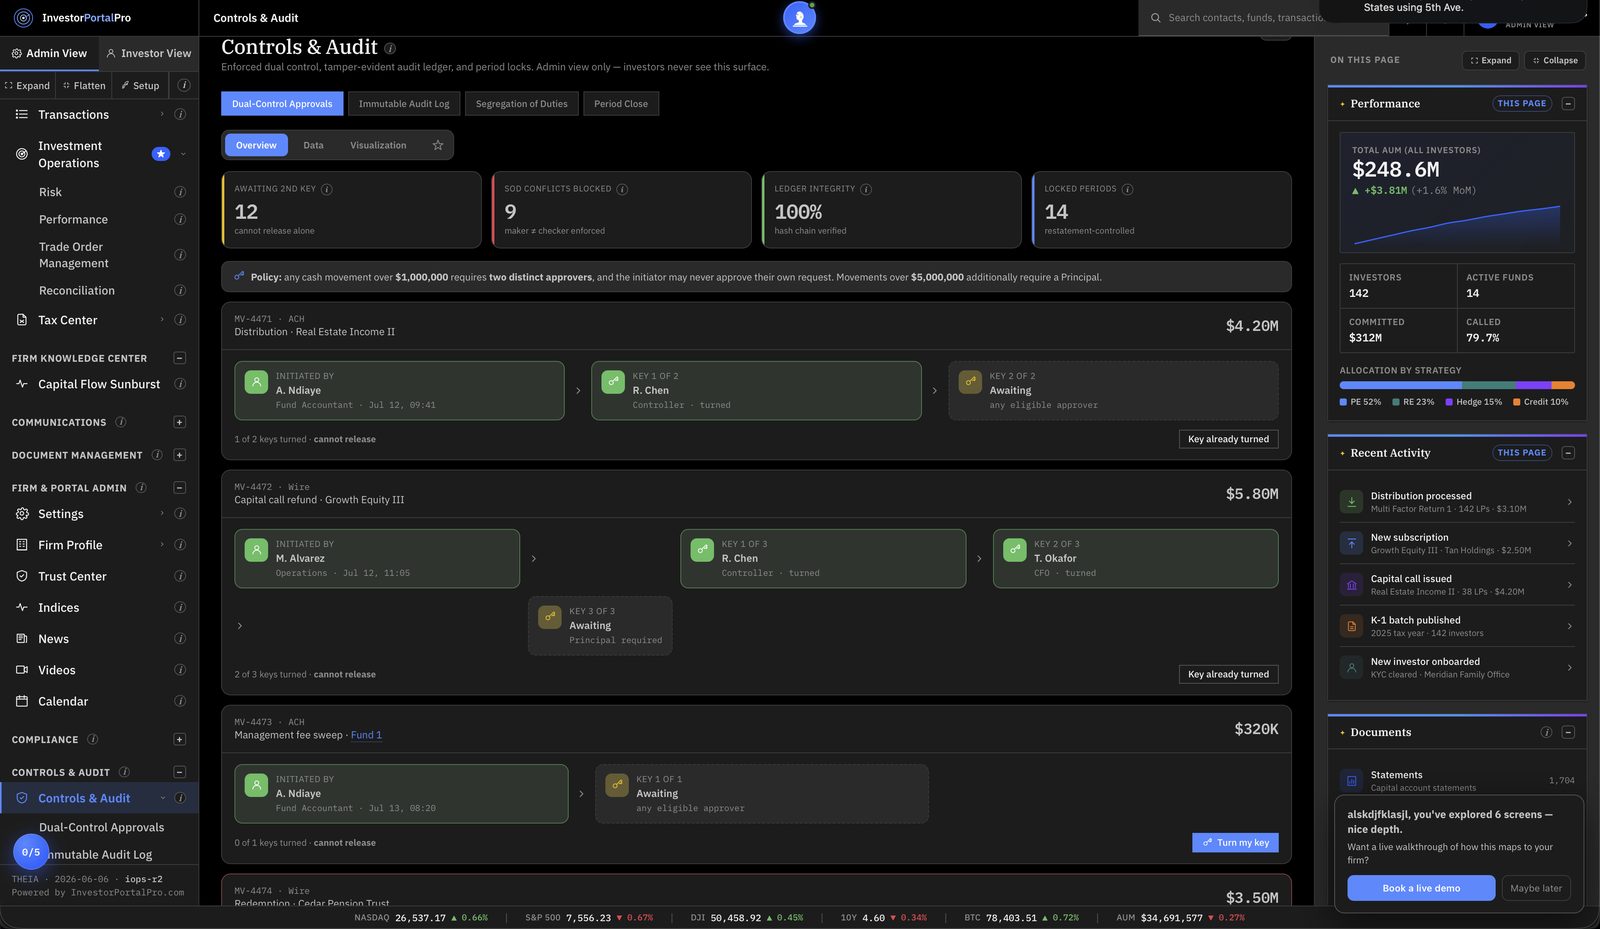Click the info icon next to Reconciliation
The image size is (1600, 929).
pyautogui.click(x=180, y=291)
